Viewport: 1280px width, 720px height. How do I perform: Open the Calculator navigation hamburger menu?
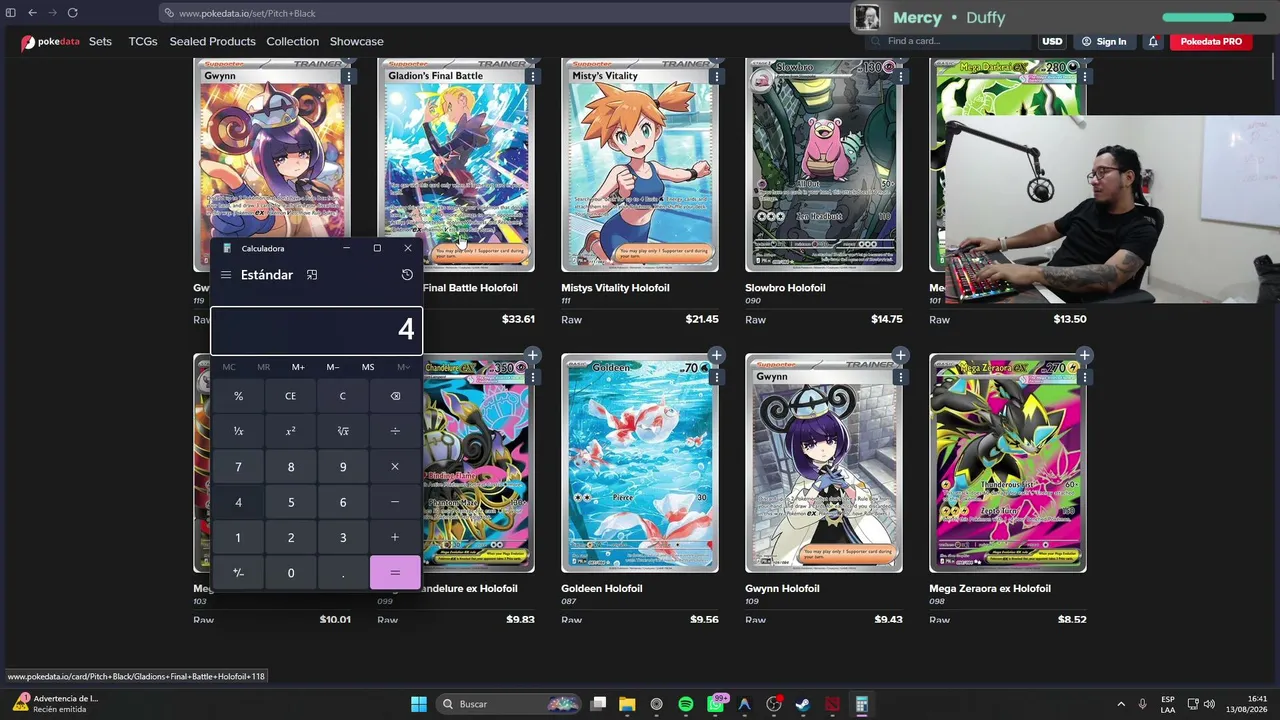(226, 275)
